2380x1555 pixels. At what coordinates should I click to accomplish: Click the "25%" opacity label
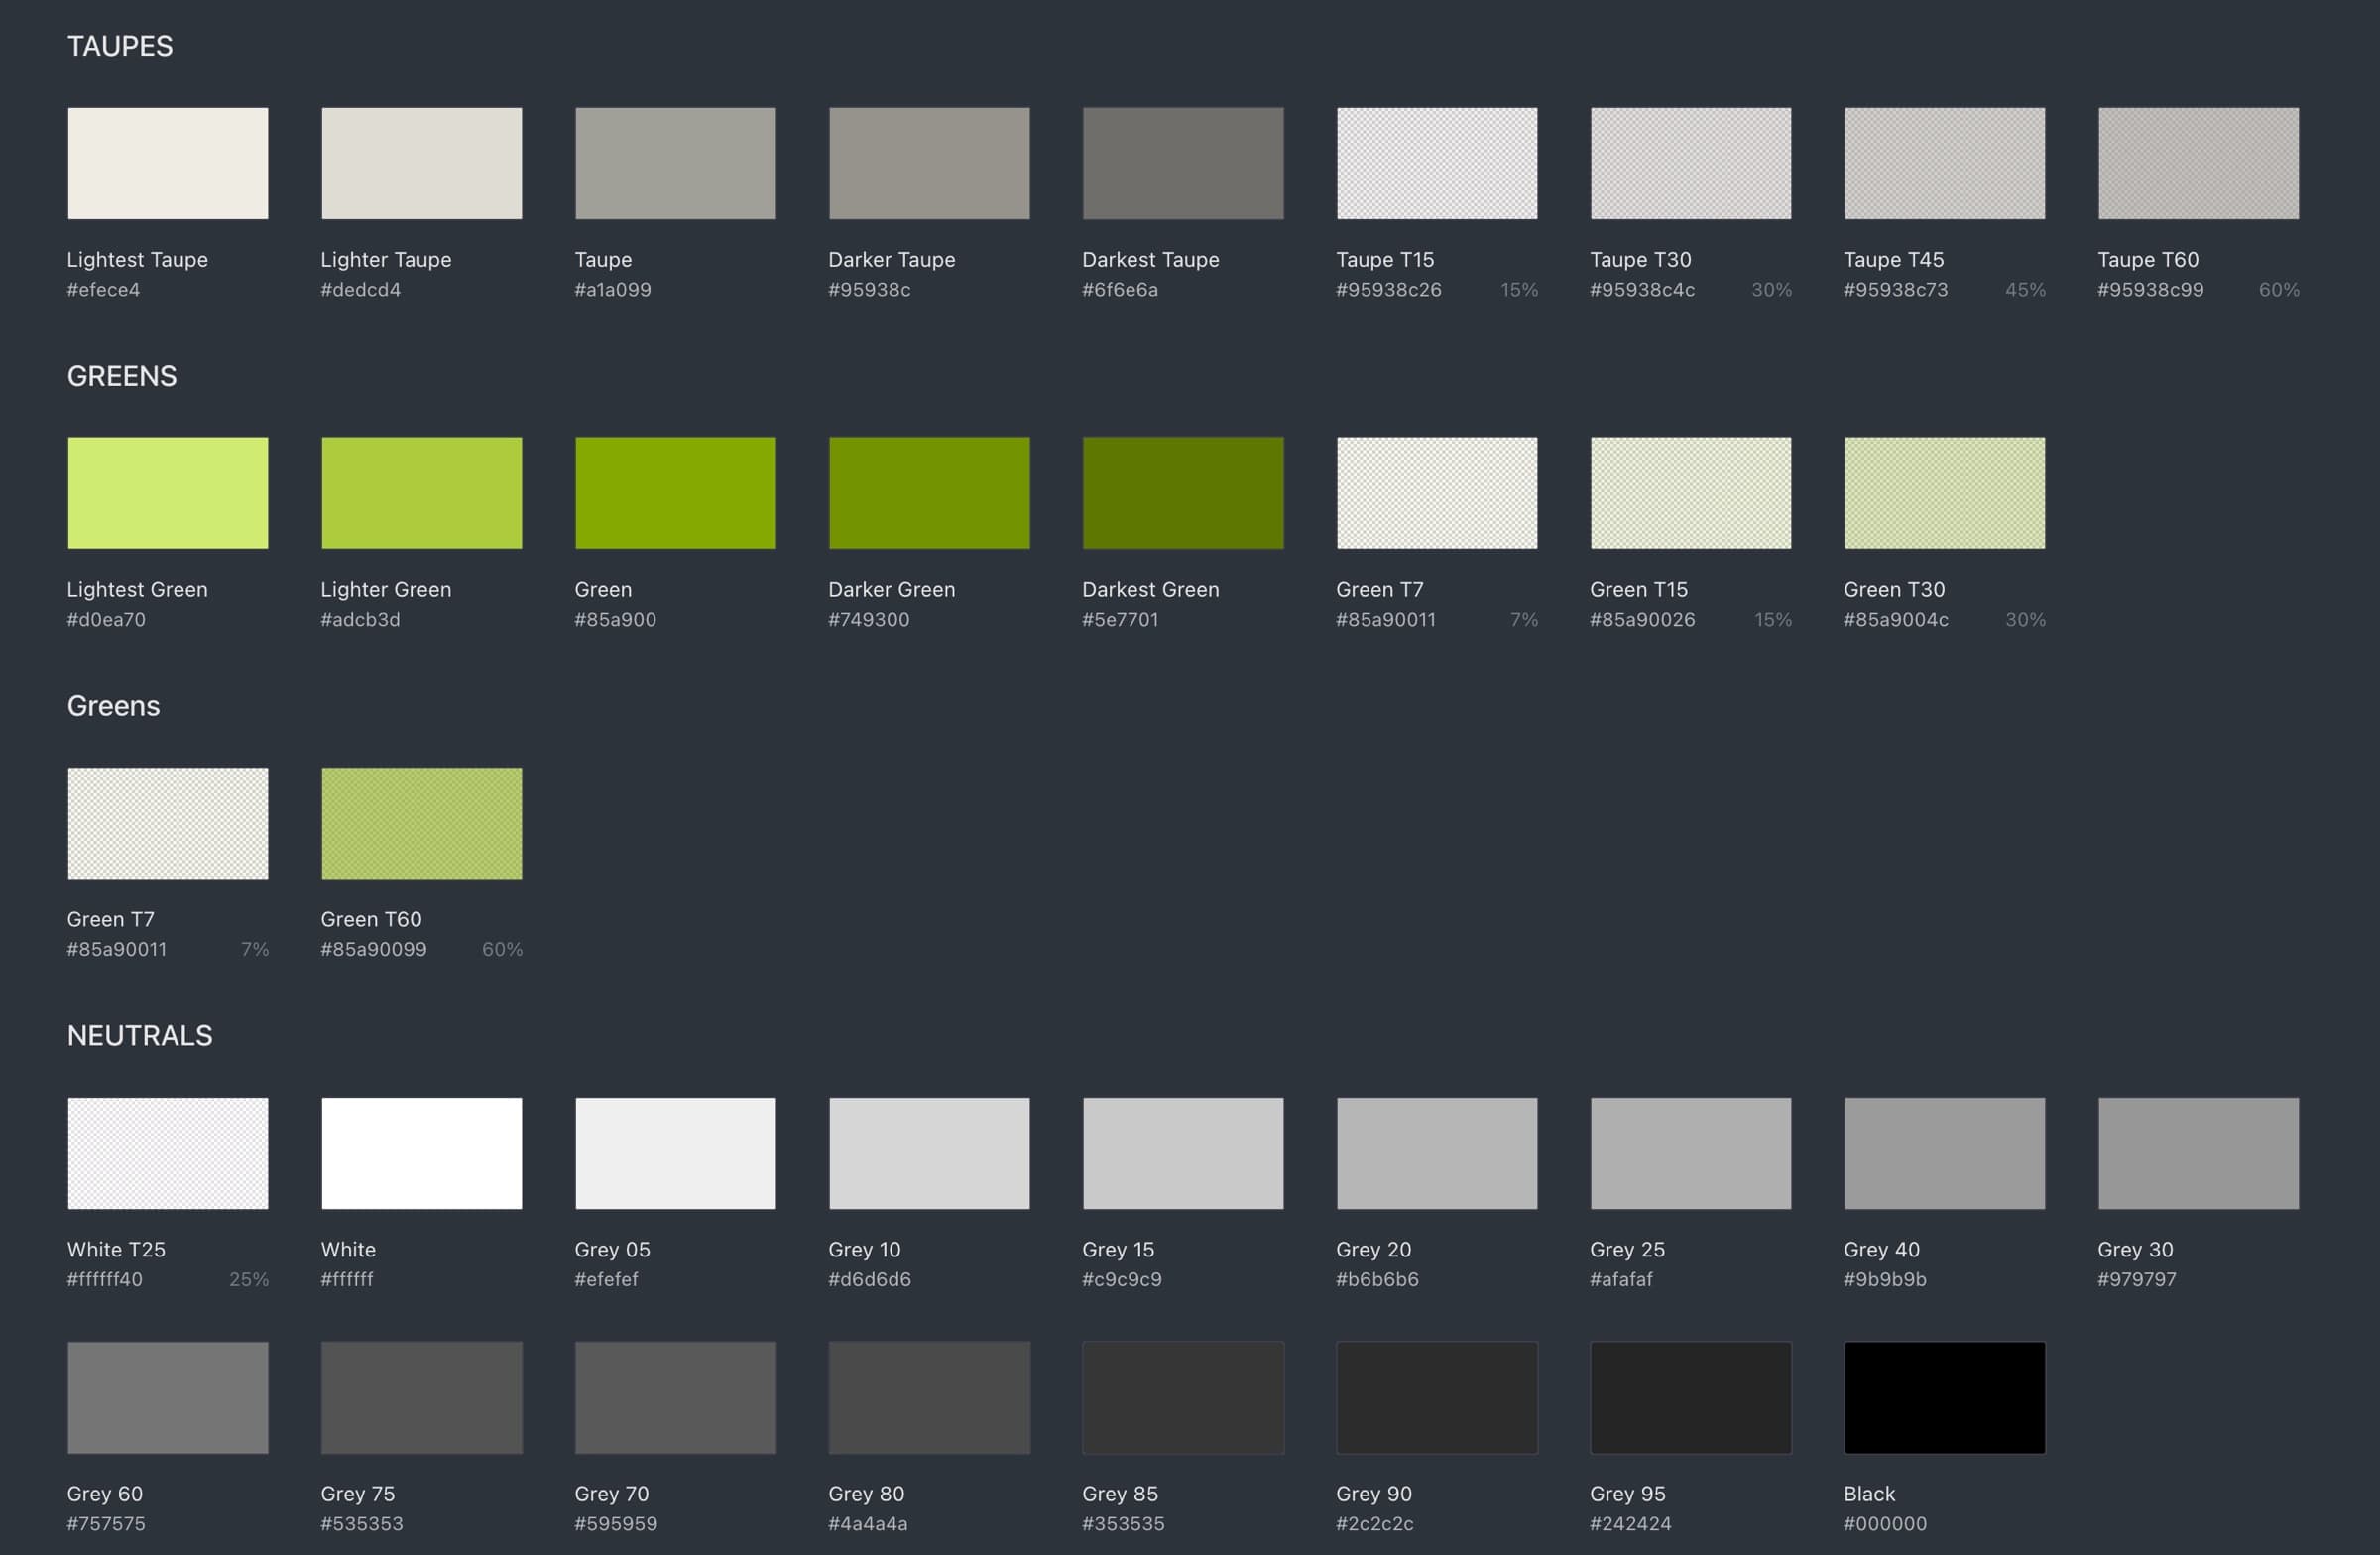coord(249,1279)
